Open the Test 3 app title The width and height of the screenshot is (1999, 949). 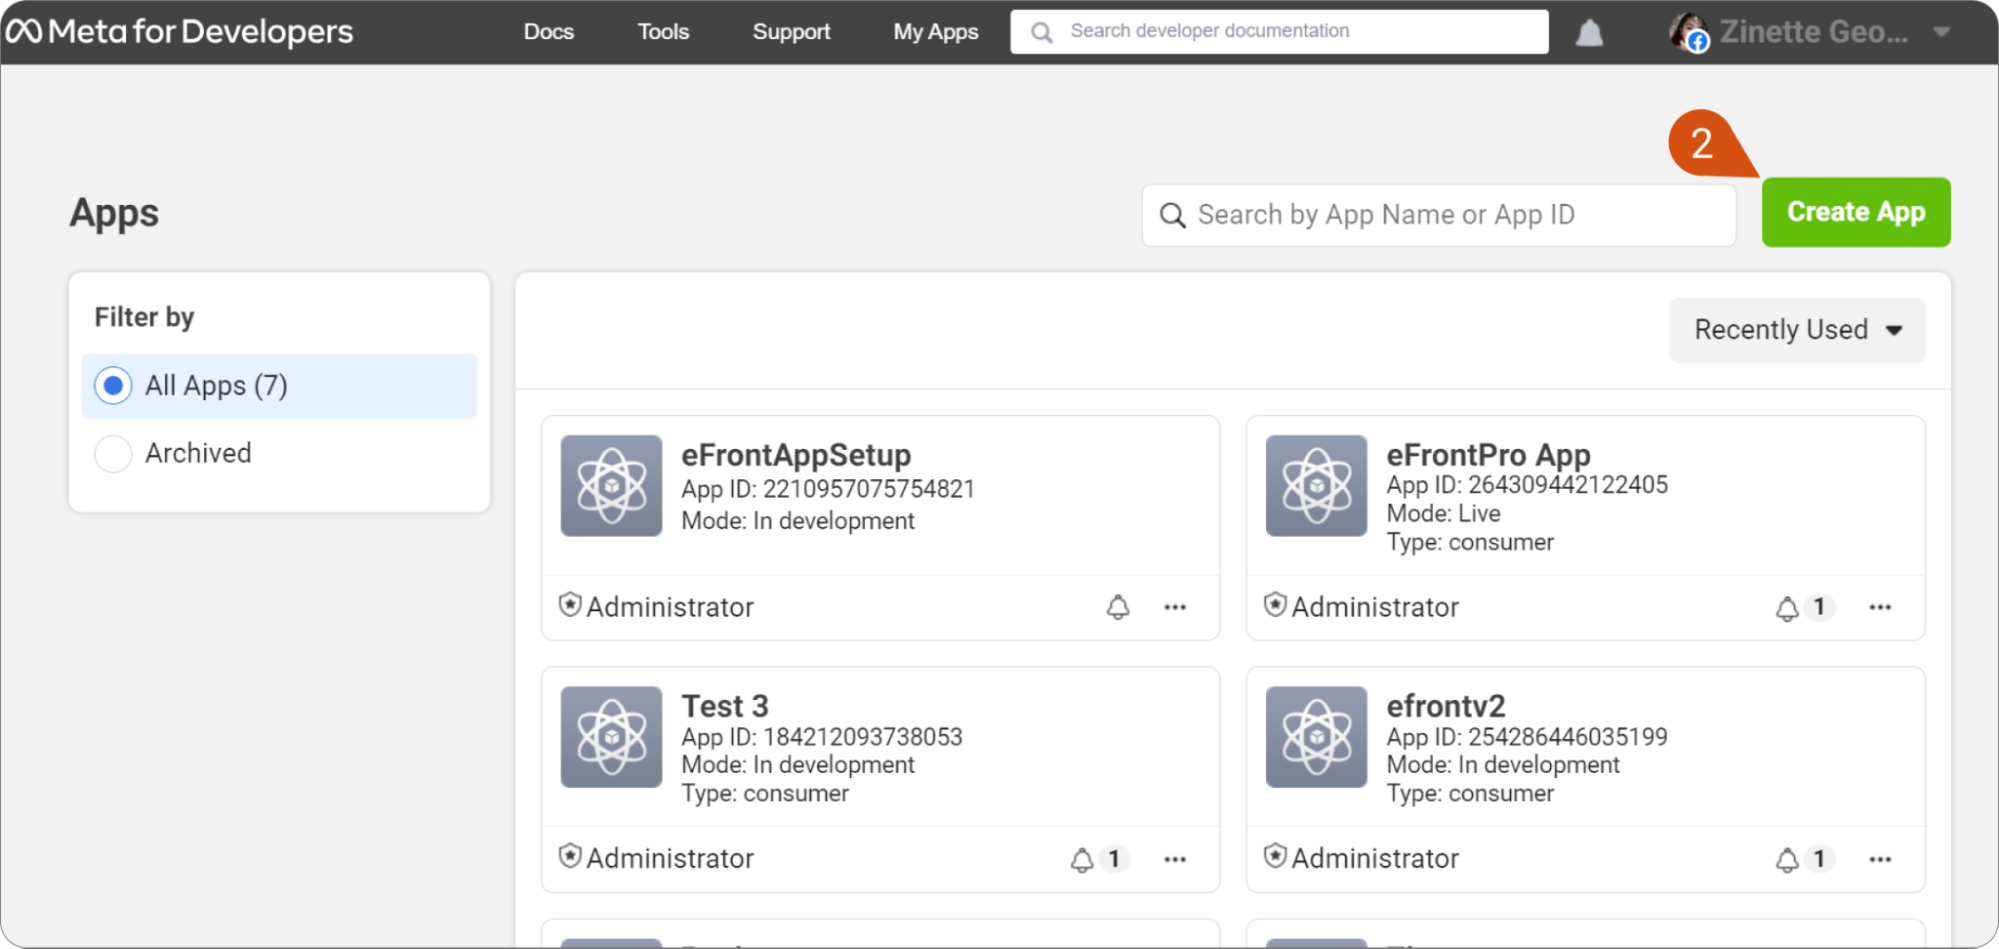click(x=725, y=706)
